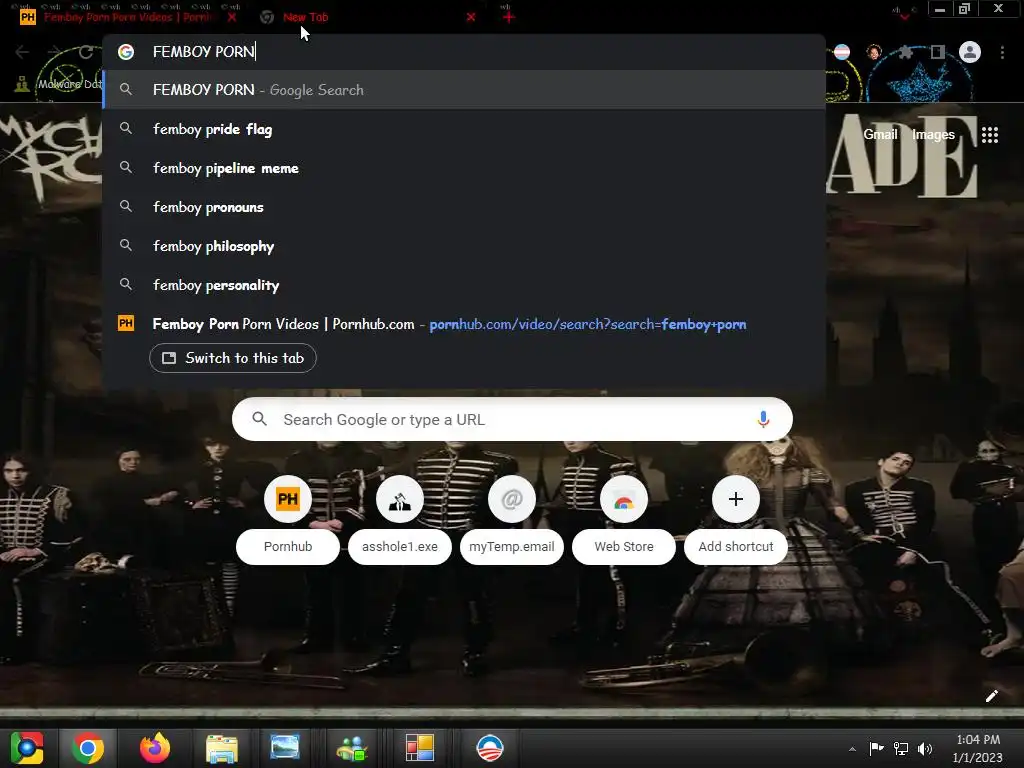The width and height of the screenshot is (1024, 768).
Task: Open the profile avatar button
Action: point(970,52)
